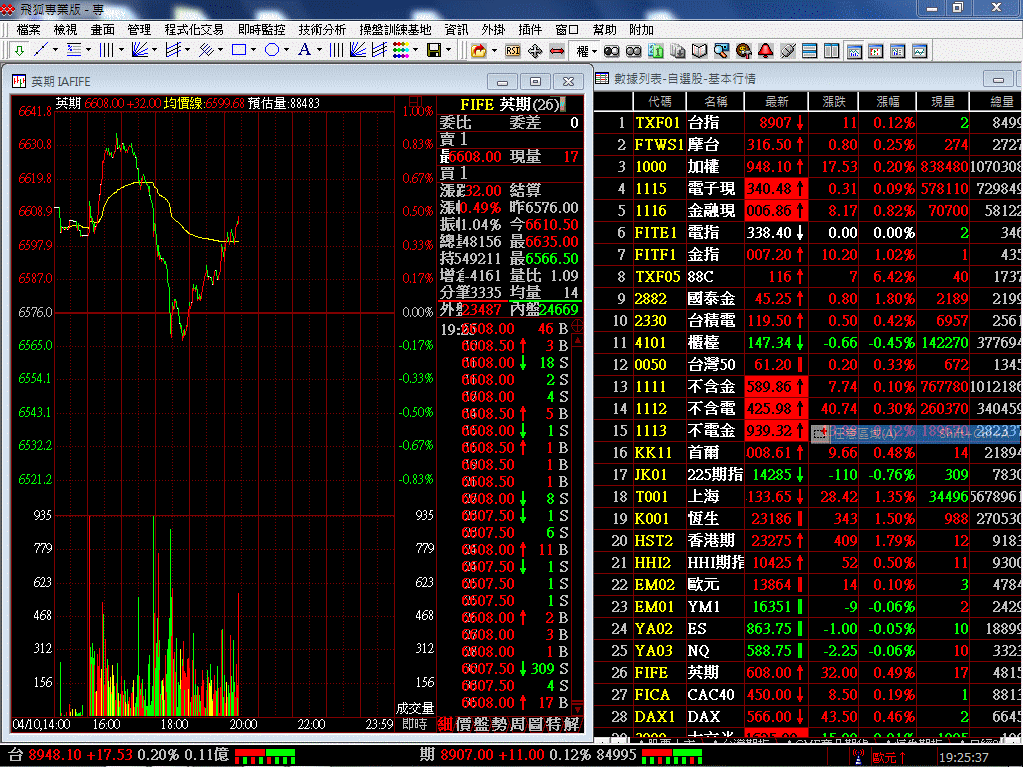The height and width of the screenshot is (767, 1023).
Task: Select the vertical cycle lines tool
Action: point(106,50)
